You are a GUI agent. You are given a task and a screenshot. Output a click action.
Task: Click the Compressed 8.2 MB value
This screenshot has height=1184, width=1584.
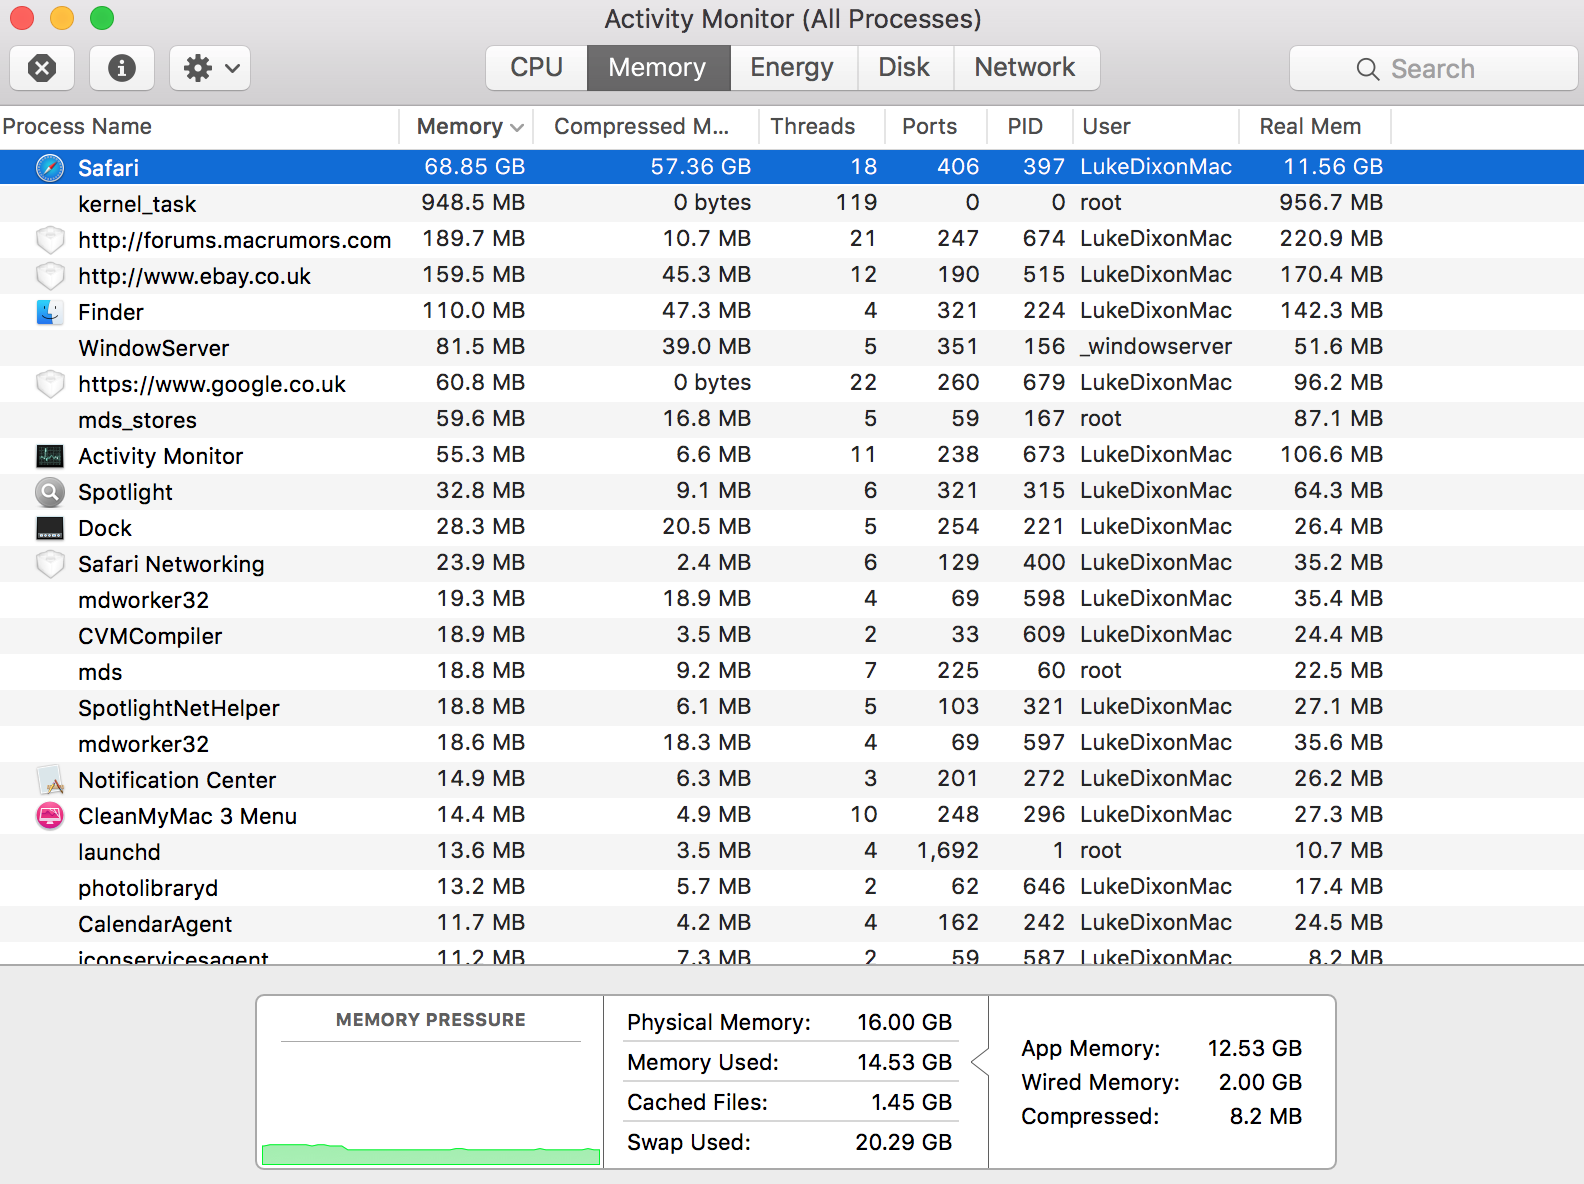point(1266,1116)
